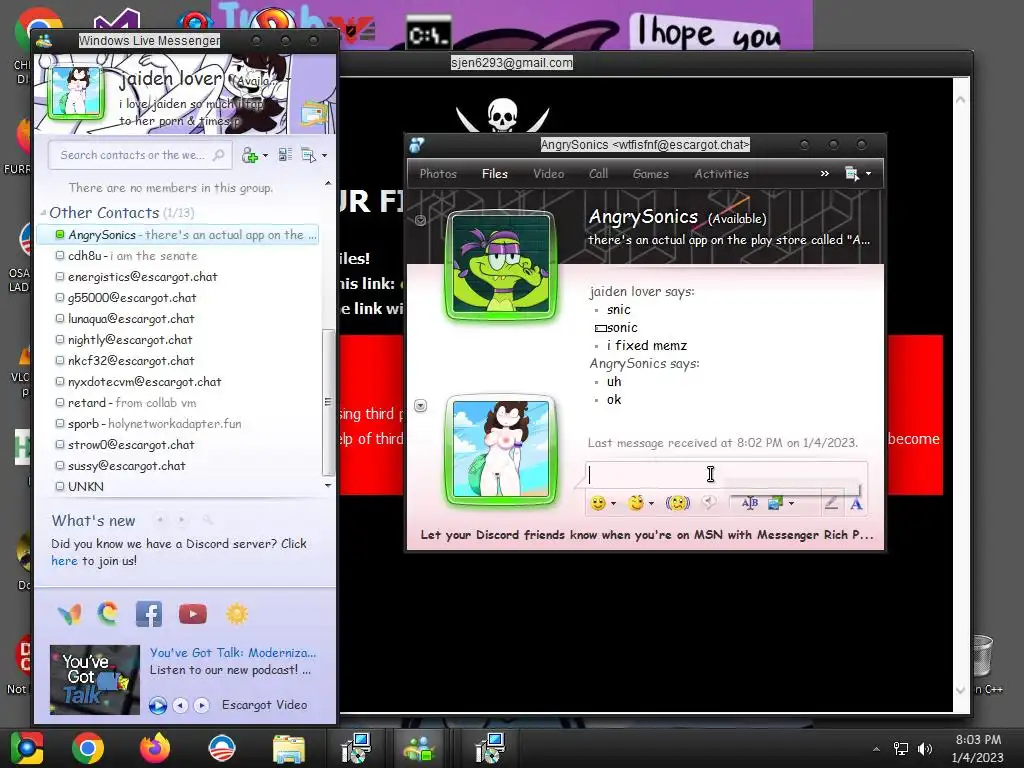This screenshot has height=768, width=1024.
Task: Open File Explorer folder icon in taskbar
Action: [x=289, y=749]
